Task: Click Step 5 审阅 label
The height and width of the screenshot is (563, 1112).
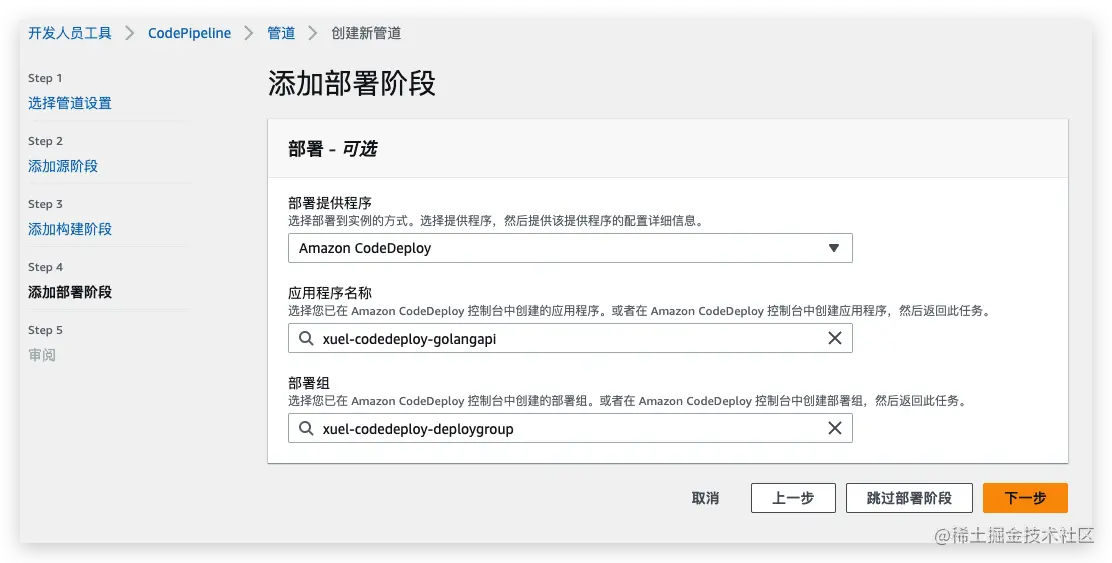Action: pyautogui.click(x=42, y=355)
